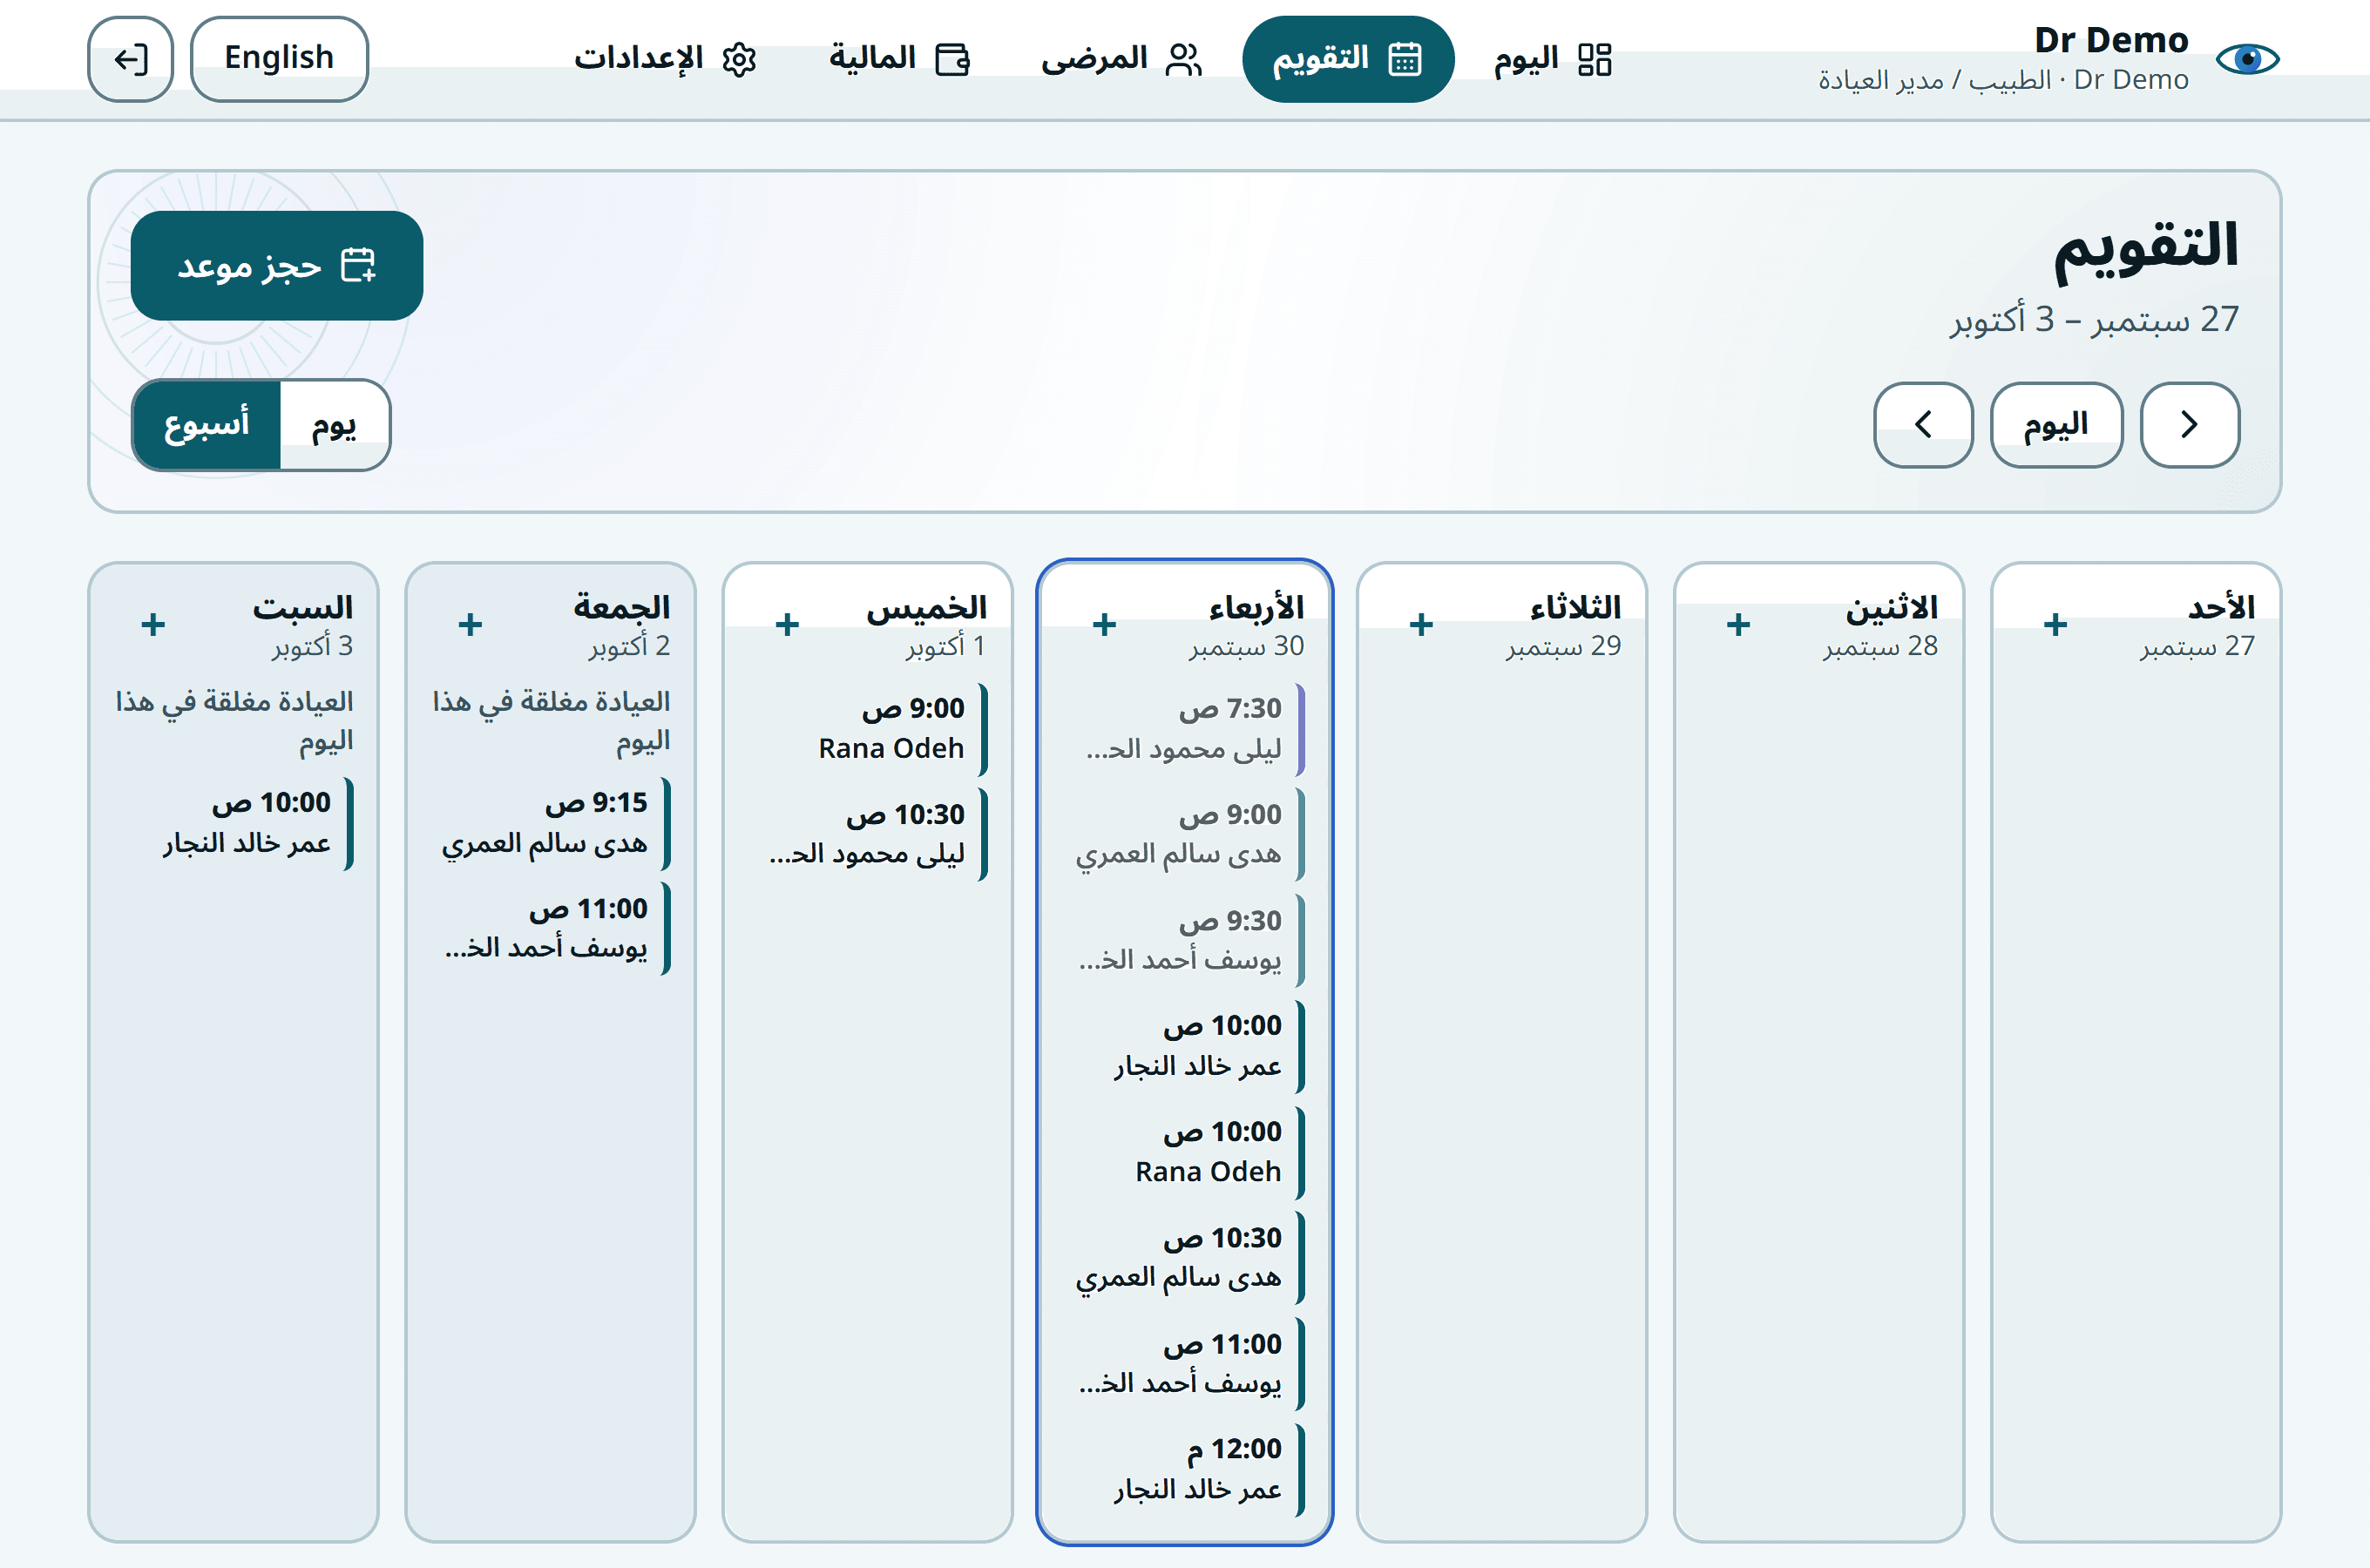Click the Dr Demo user name

coord(2111,41)
